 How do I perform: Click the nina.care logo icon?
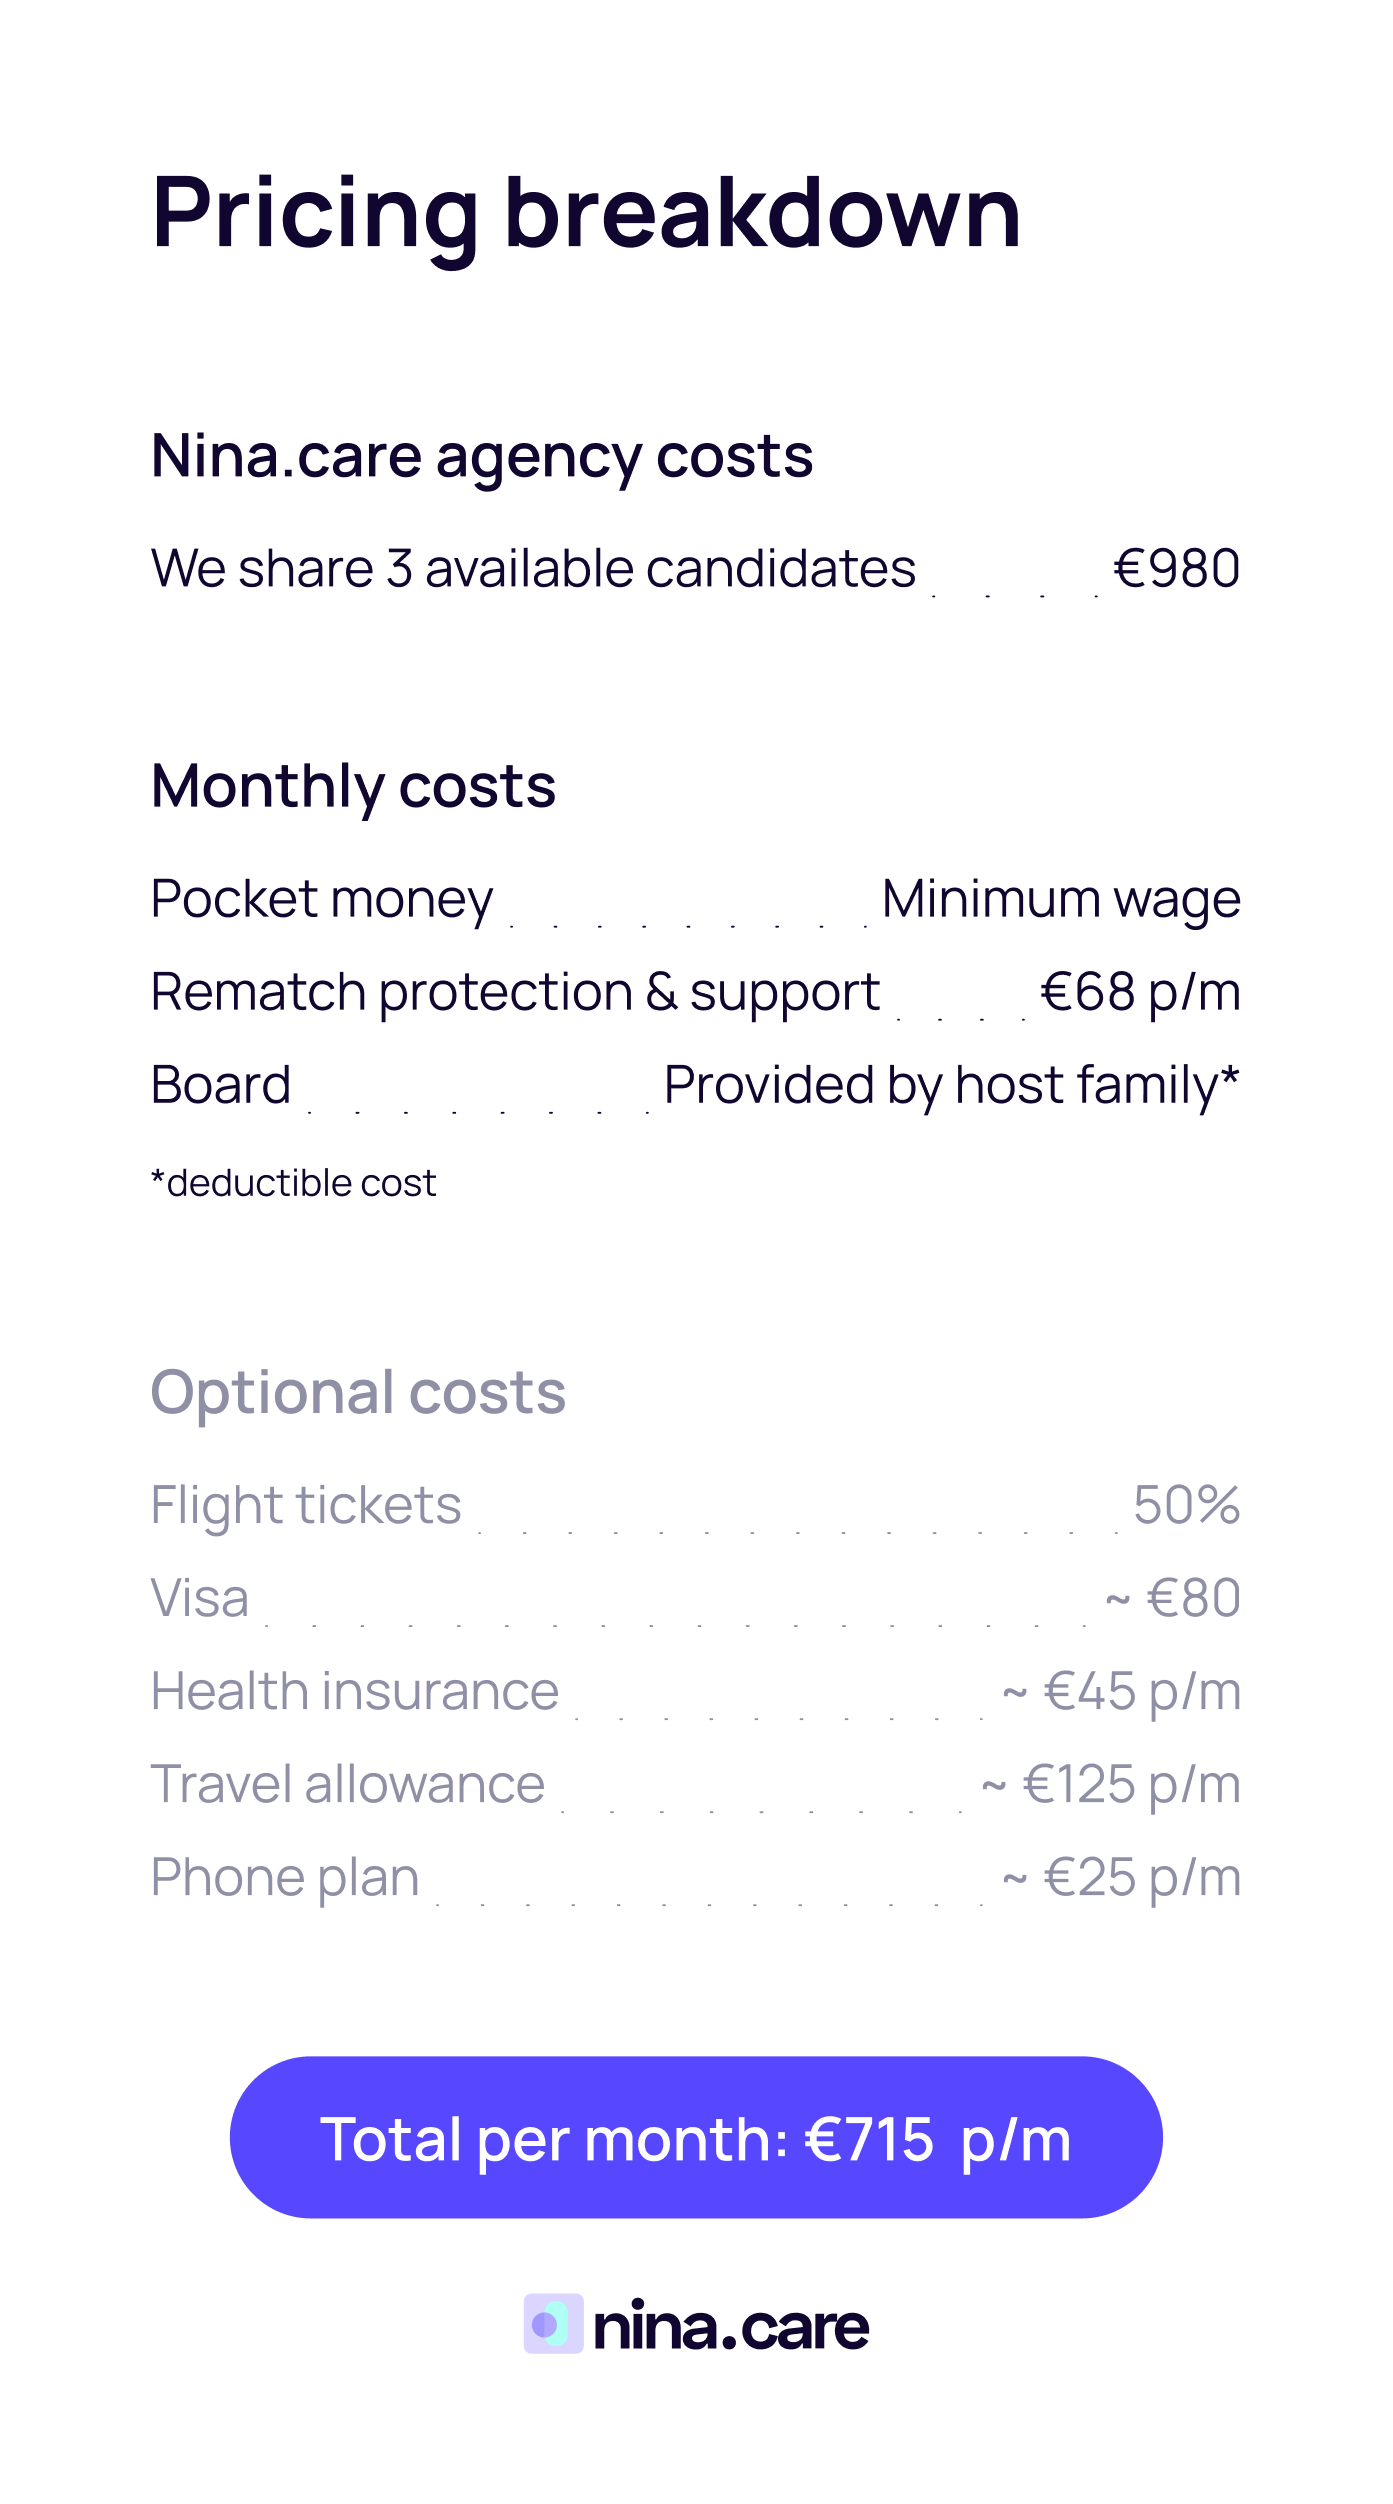click(x=553, y=2323)
